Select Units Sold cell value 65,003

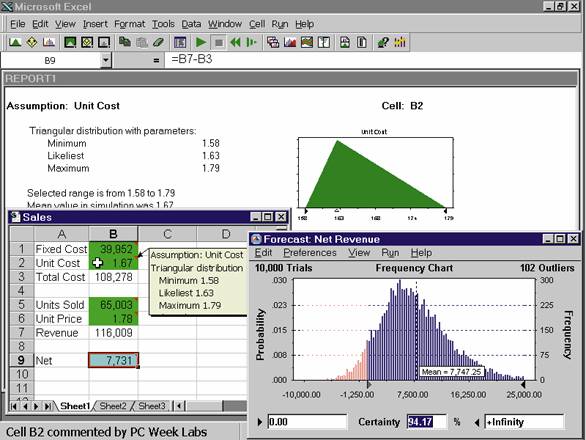(114, 305)
